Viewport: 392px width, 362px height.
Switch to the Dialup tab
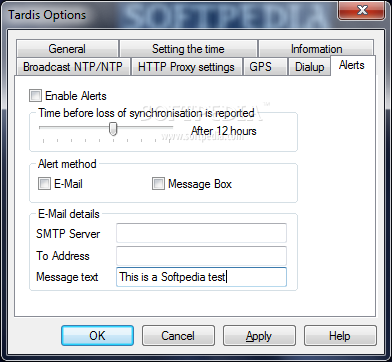(309, 67)
